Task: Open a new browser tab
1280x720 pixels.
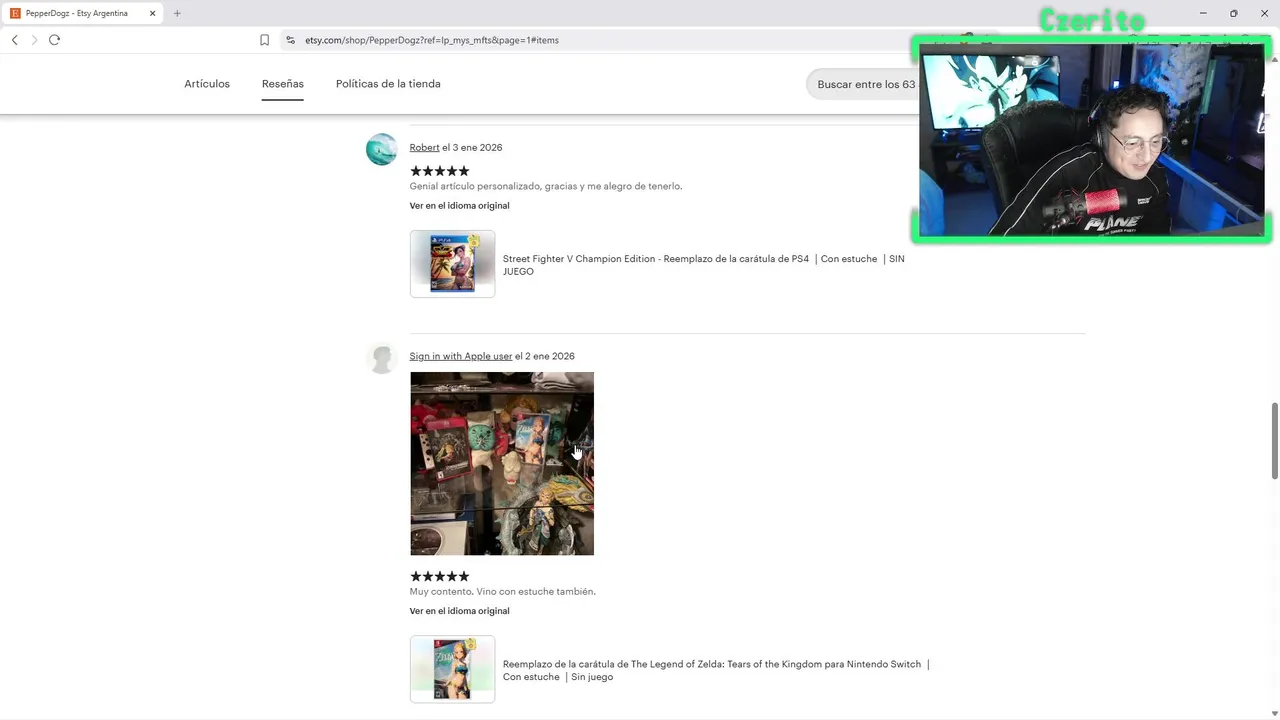Action: click(177, 13)
